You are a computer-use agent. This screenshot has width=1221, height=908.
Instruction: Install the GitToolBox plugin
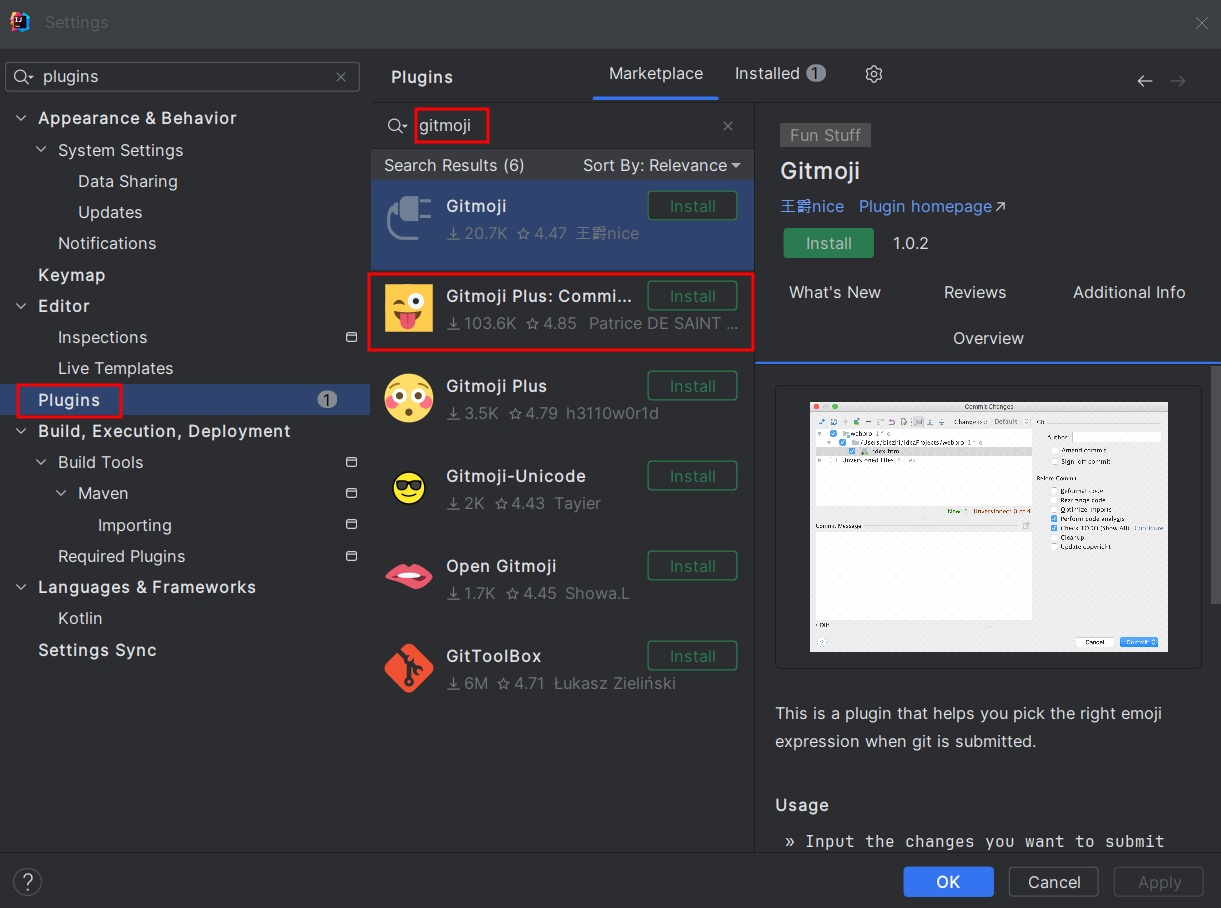click(x=693, y=656)
